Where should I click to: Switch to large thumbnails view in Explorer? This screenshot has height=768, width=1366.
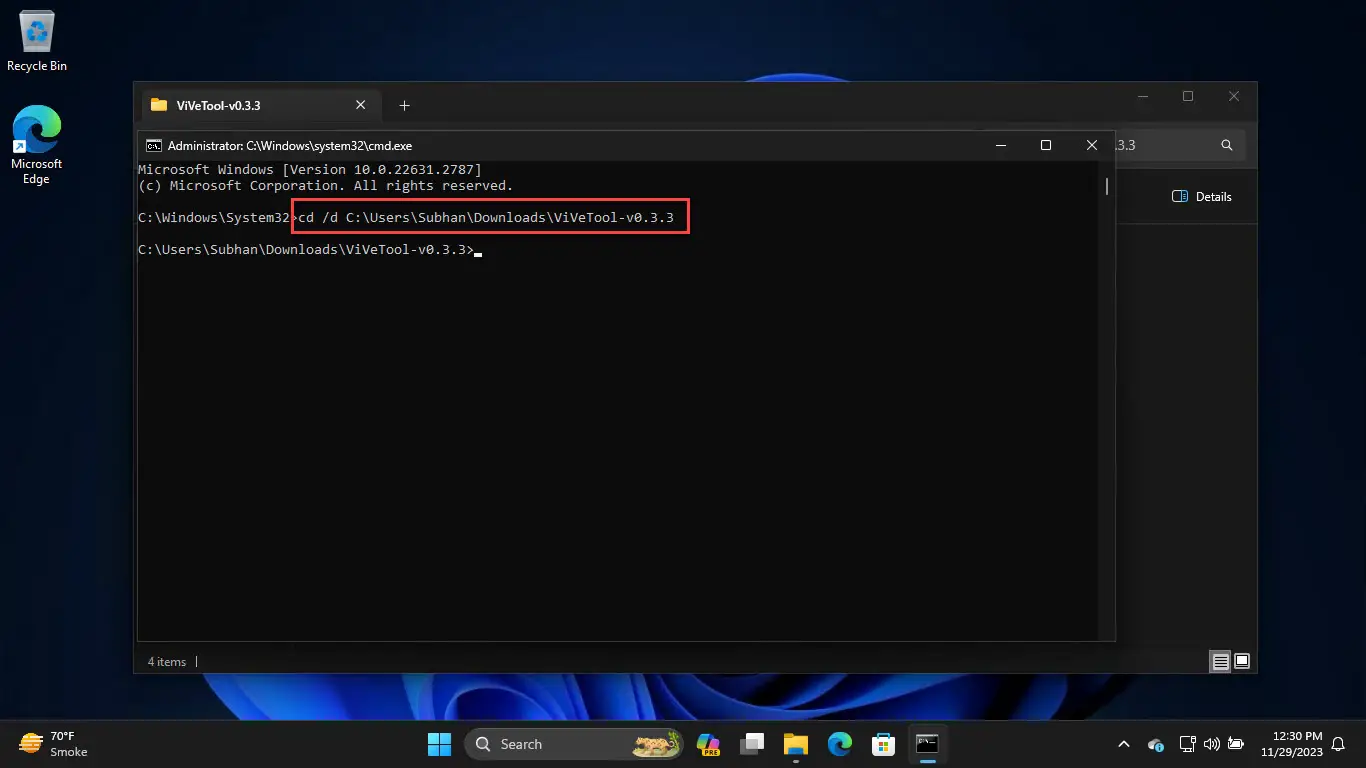(x=1242, y=661)
